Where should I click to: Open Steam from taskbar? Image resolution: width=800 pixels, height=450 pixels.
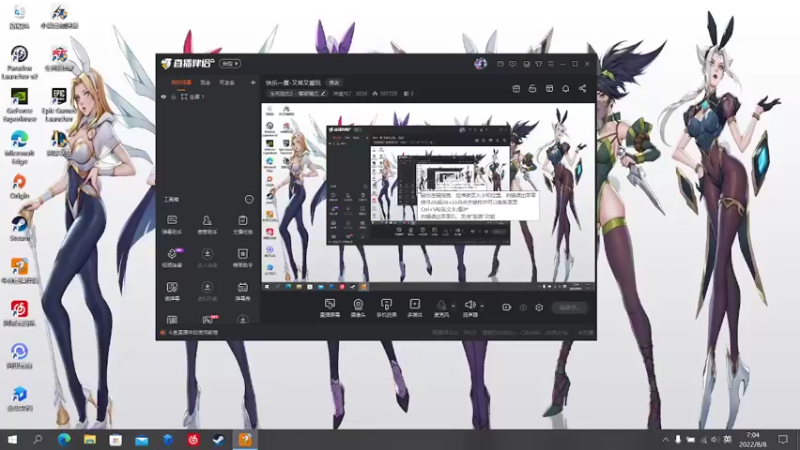click(219, 440)
